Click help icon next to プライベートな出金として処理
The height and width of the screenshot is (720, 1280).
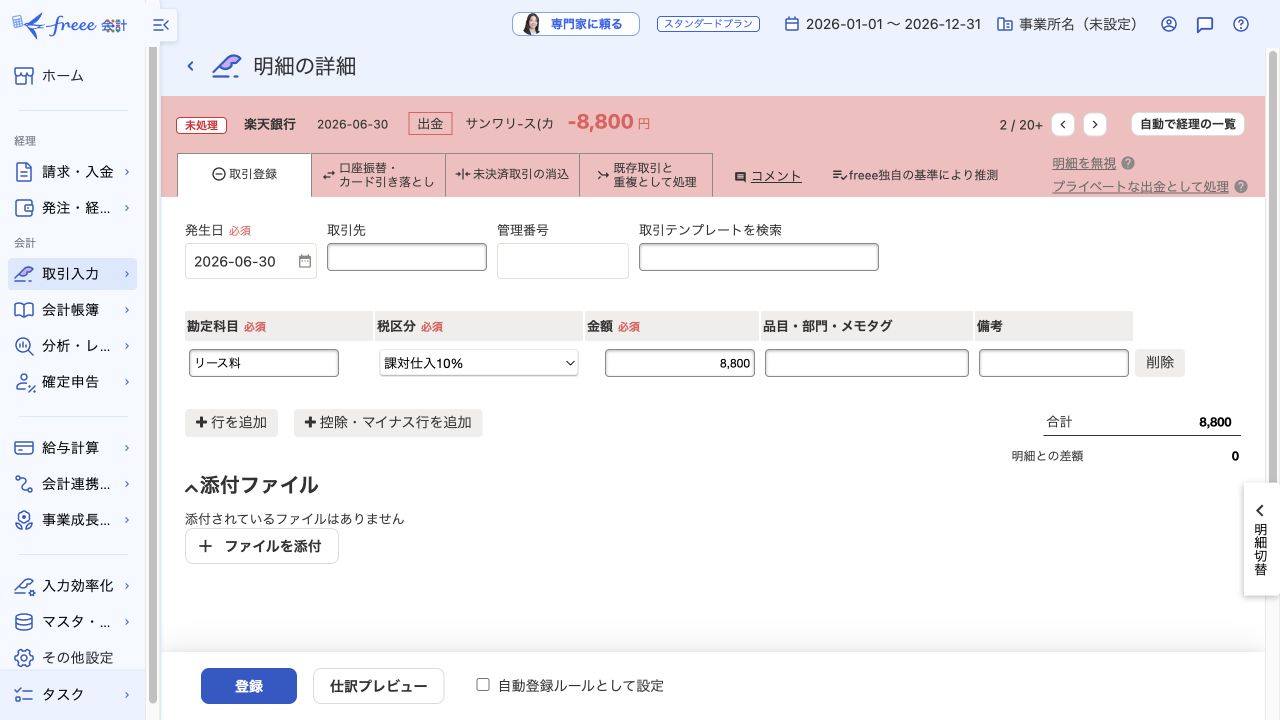coord(1241,186)
